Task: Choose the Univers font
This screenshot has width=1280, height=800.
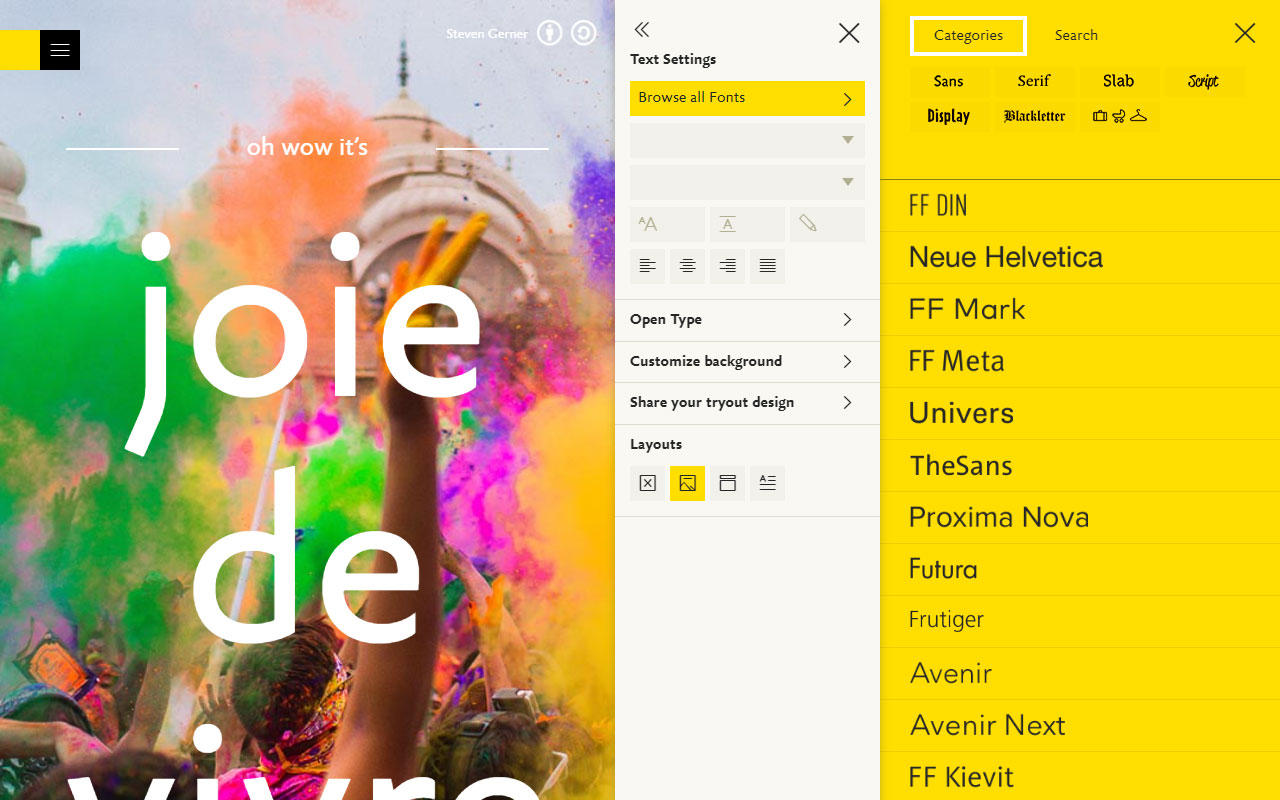Action: tap(1080, 414)
